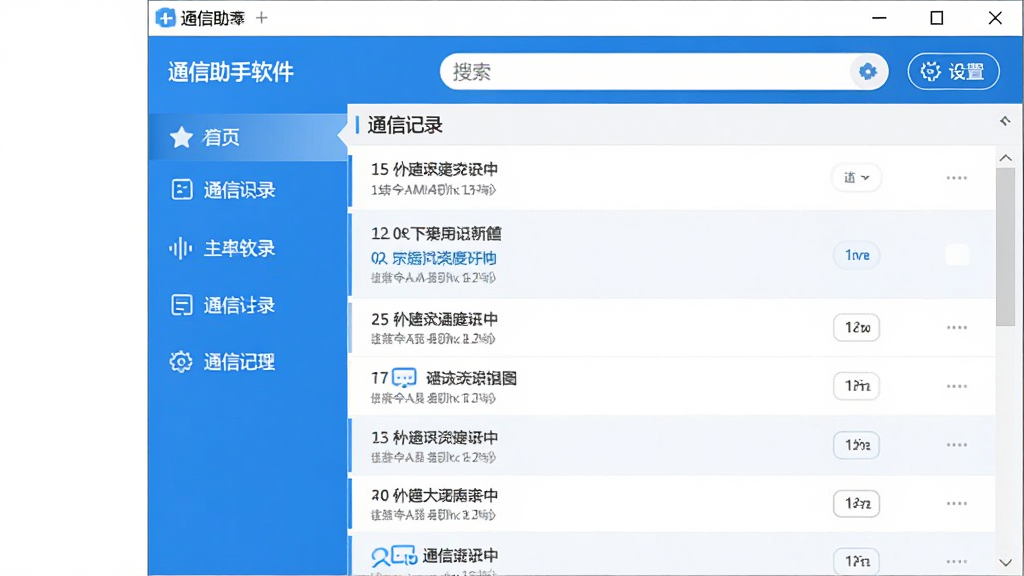The image size is (1024, 576).
Task: Click the badge button on row starting 25
Action: pos(856,327)
